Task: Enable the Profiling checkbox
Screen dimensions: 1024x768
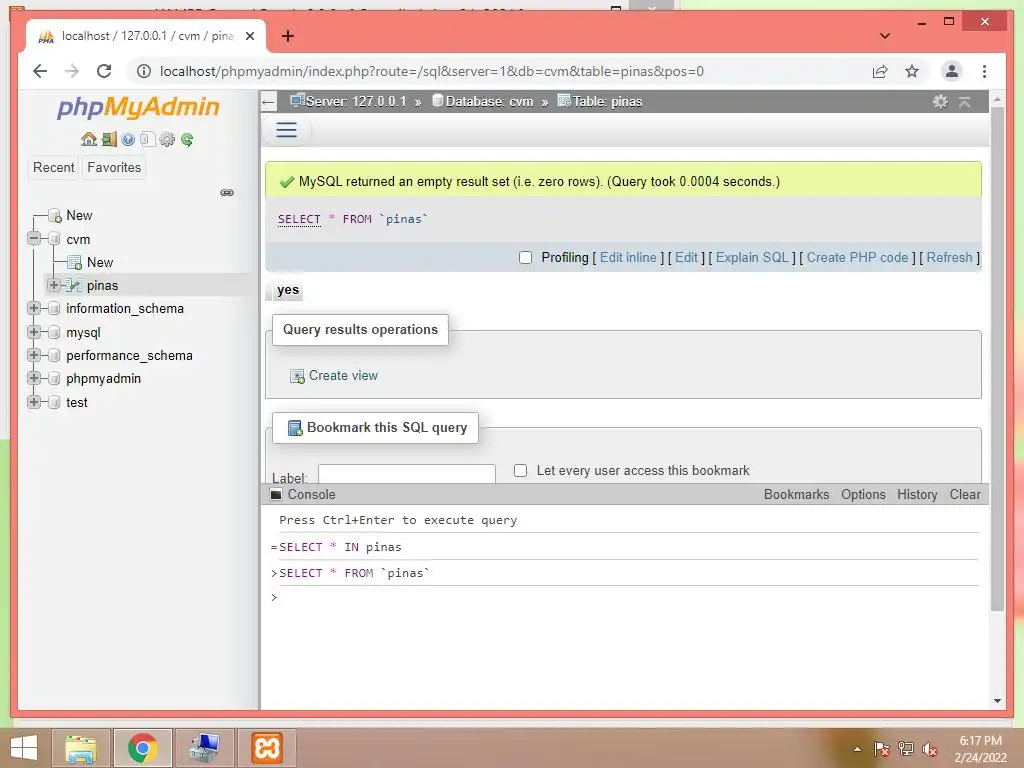Action: [526, 257]
